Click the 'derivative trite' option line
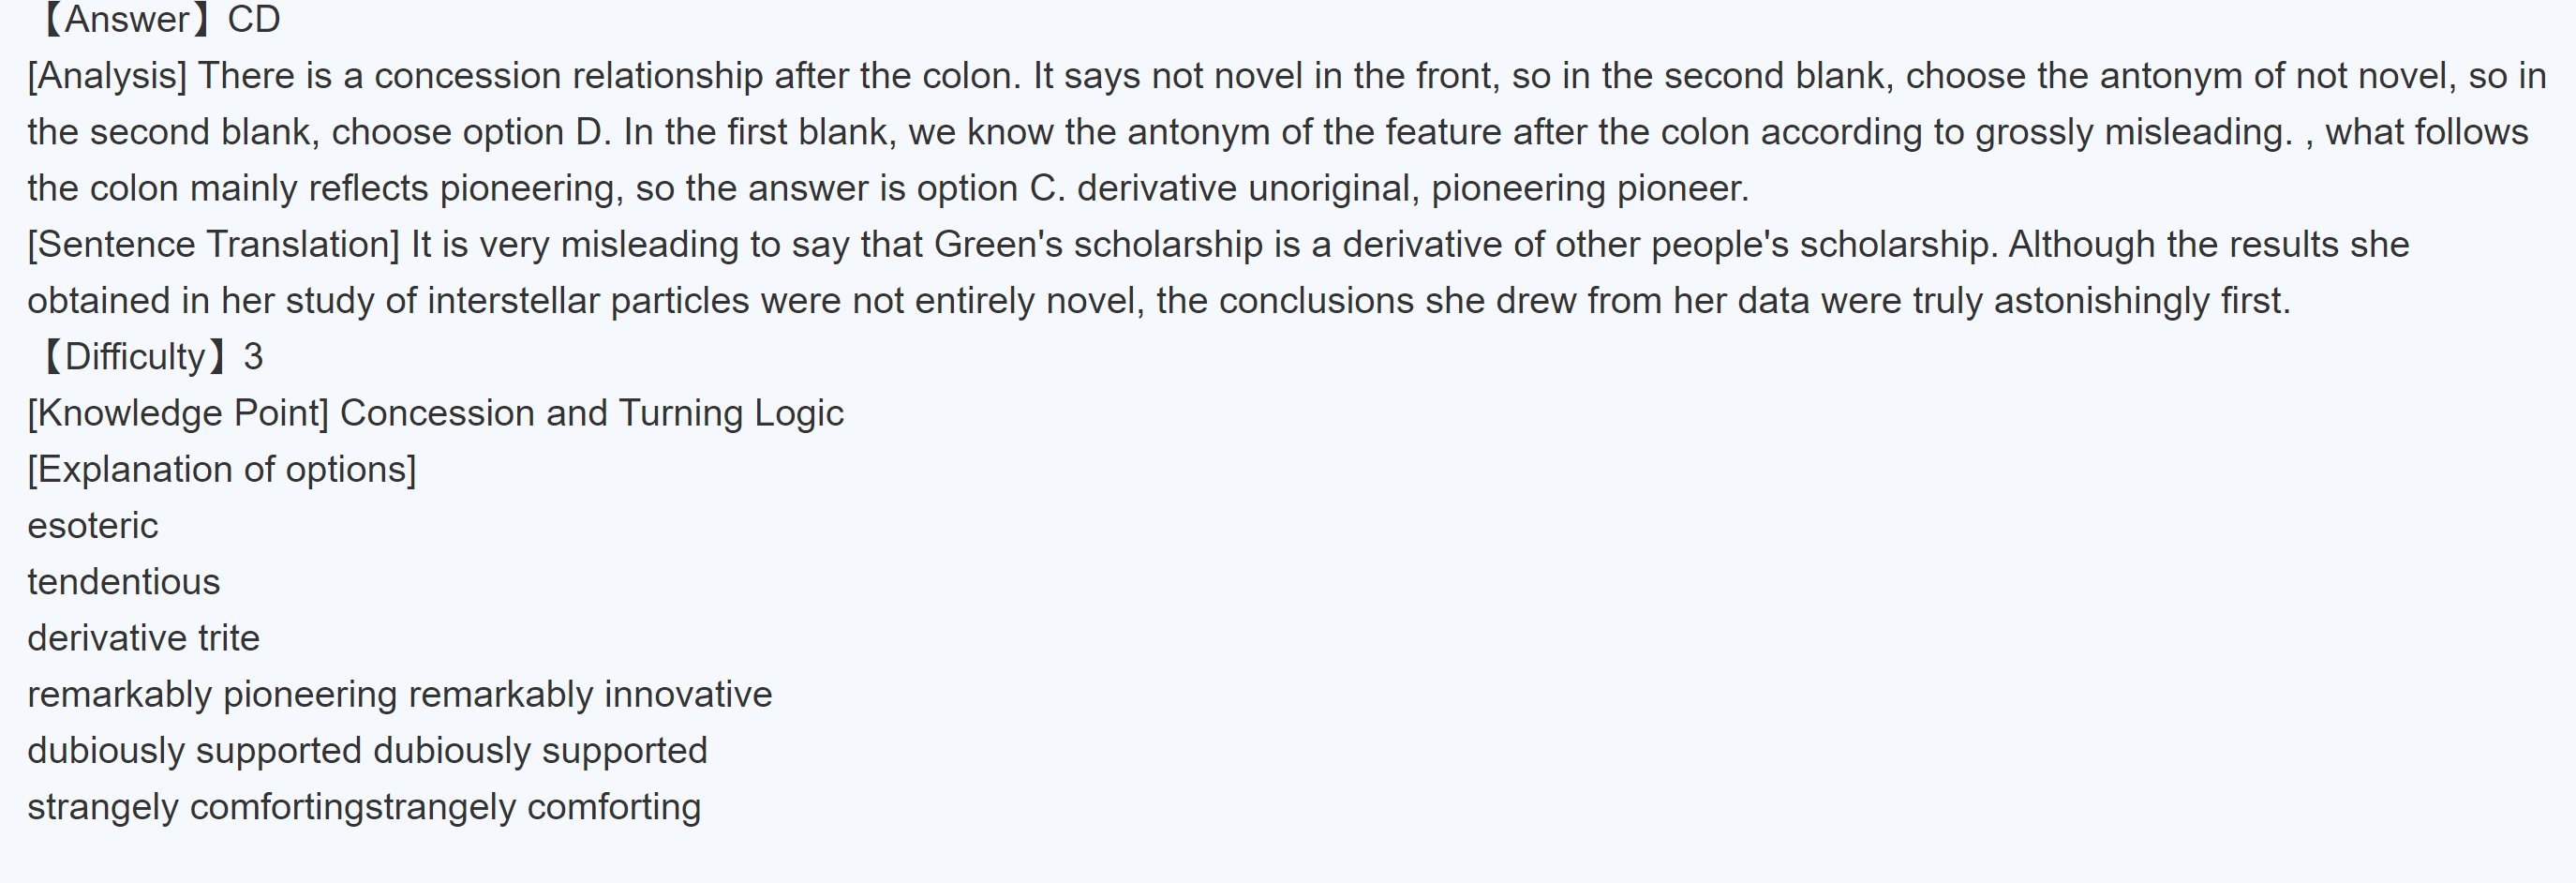The image size is (2576, 883). [143, 638]
